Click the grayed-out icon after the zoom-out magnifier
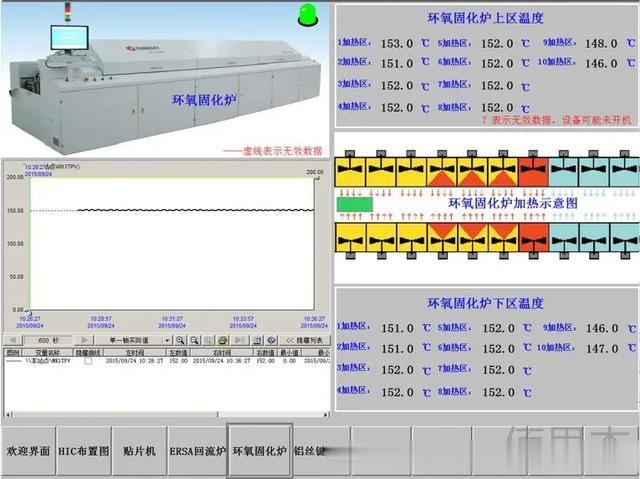 (x=208, y=340)
